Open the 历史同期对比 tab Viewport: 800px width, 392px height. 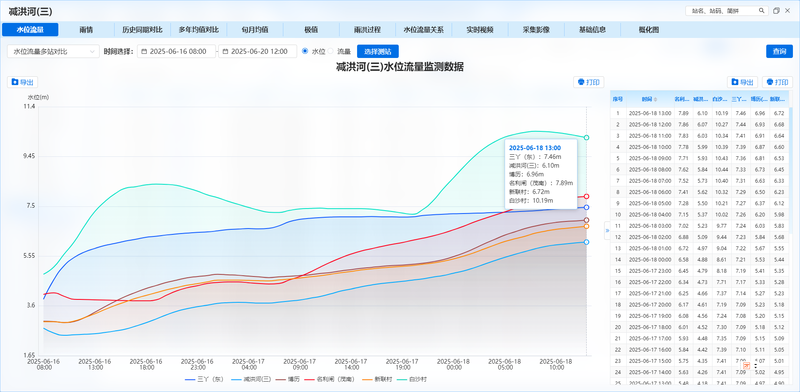tap(142, 30)
